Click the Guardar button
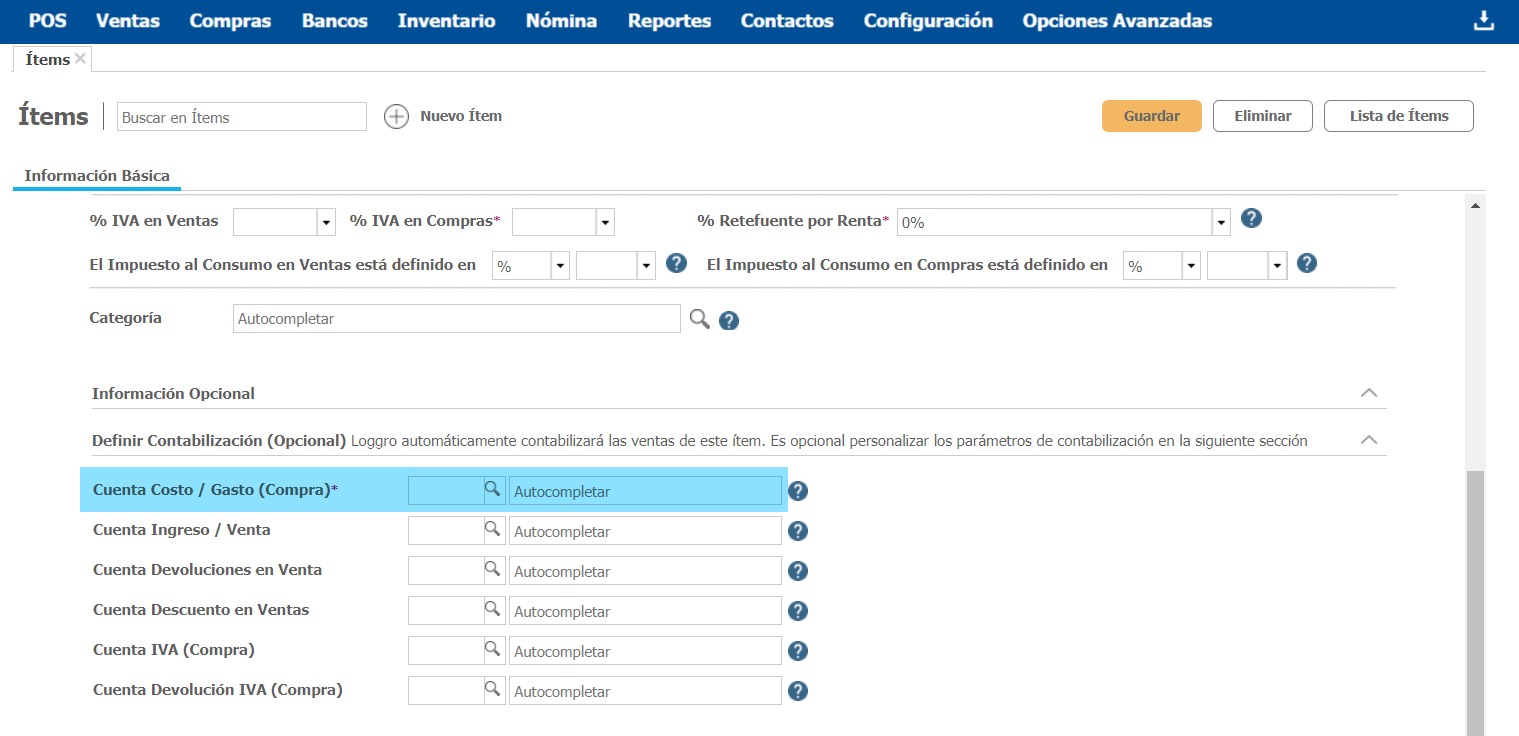The width and height of the screenshot is (1519, 736). tap(1151, 116)
